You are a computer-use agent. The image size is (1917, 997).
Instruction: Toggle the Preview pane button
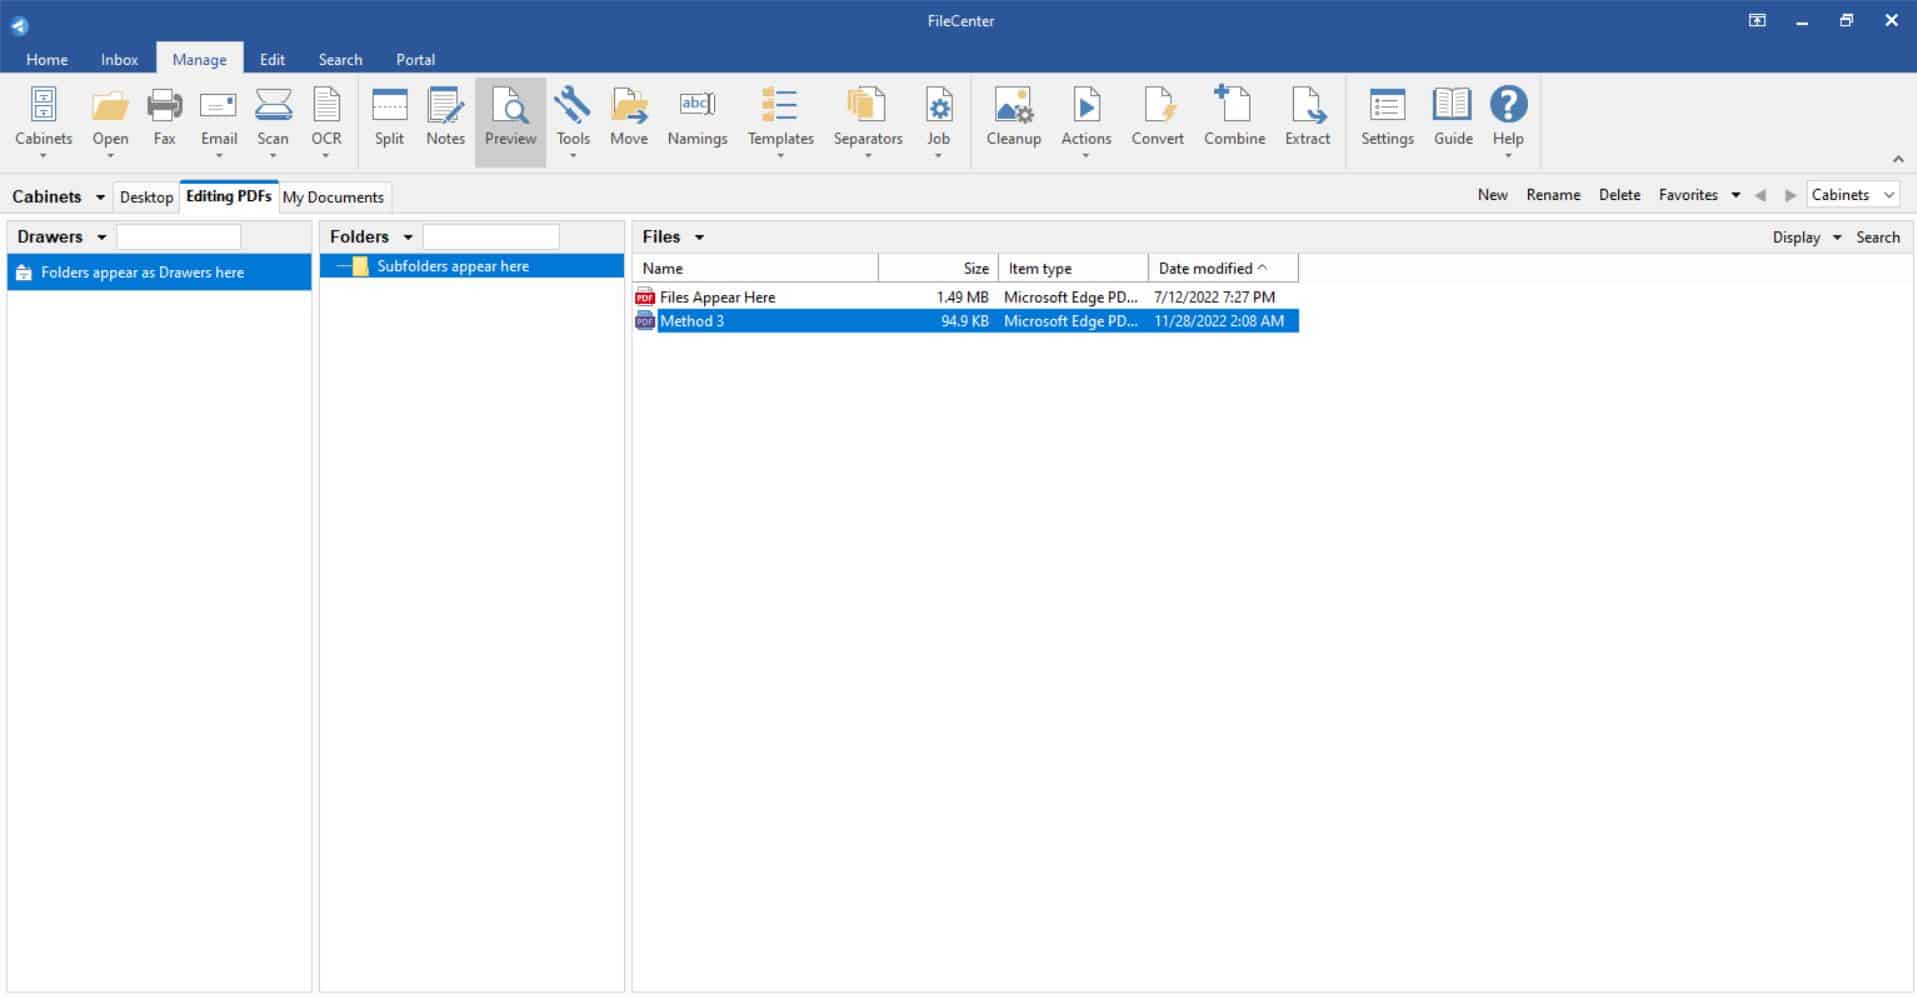tap(510, 119)
